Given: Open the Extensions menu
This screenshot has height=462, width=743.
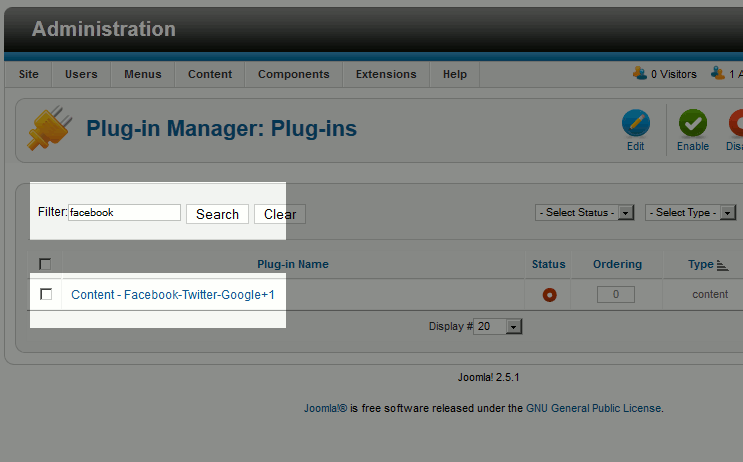Looking at the screenshot, I should coord(386,74).
